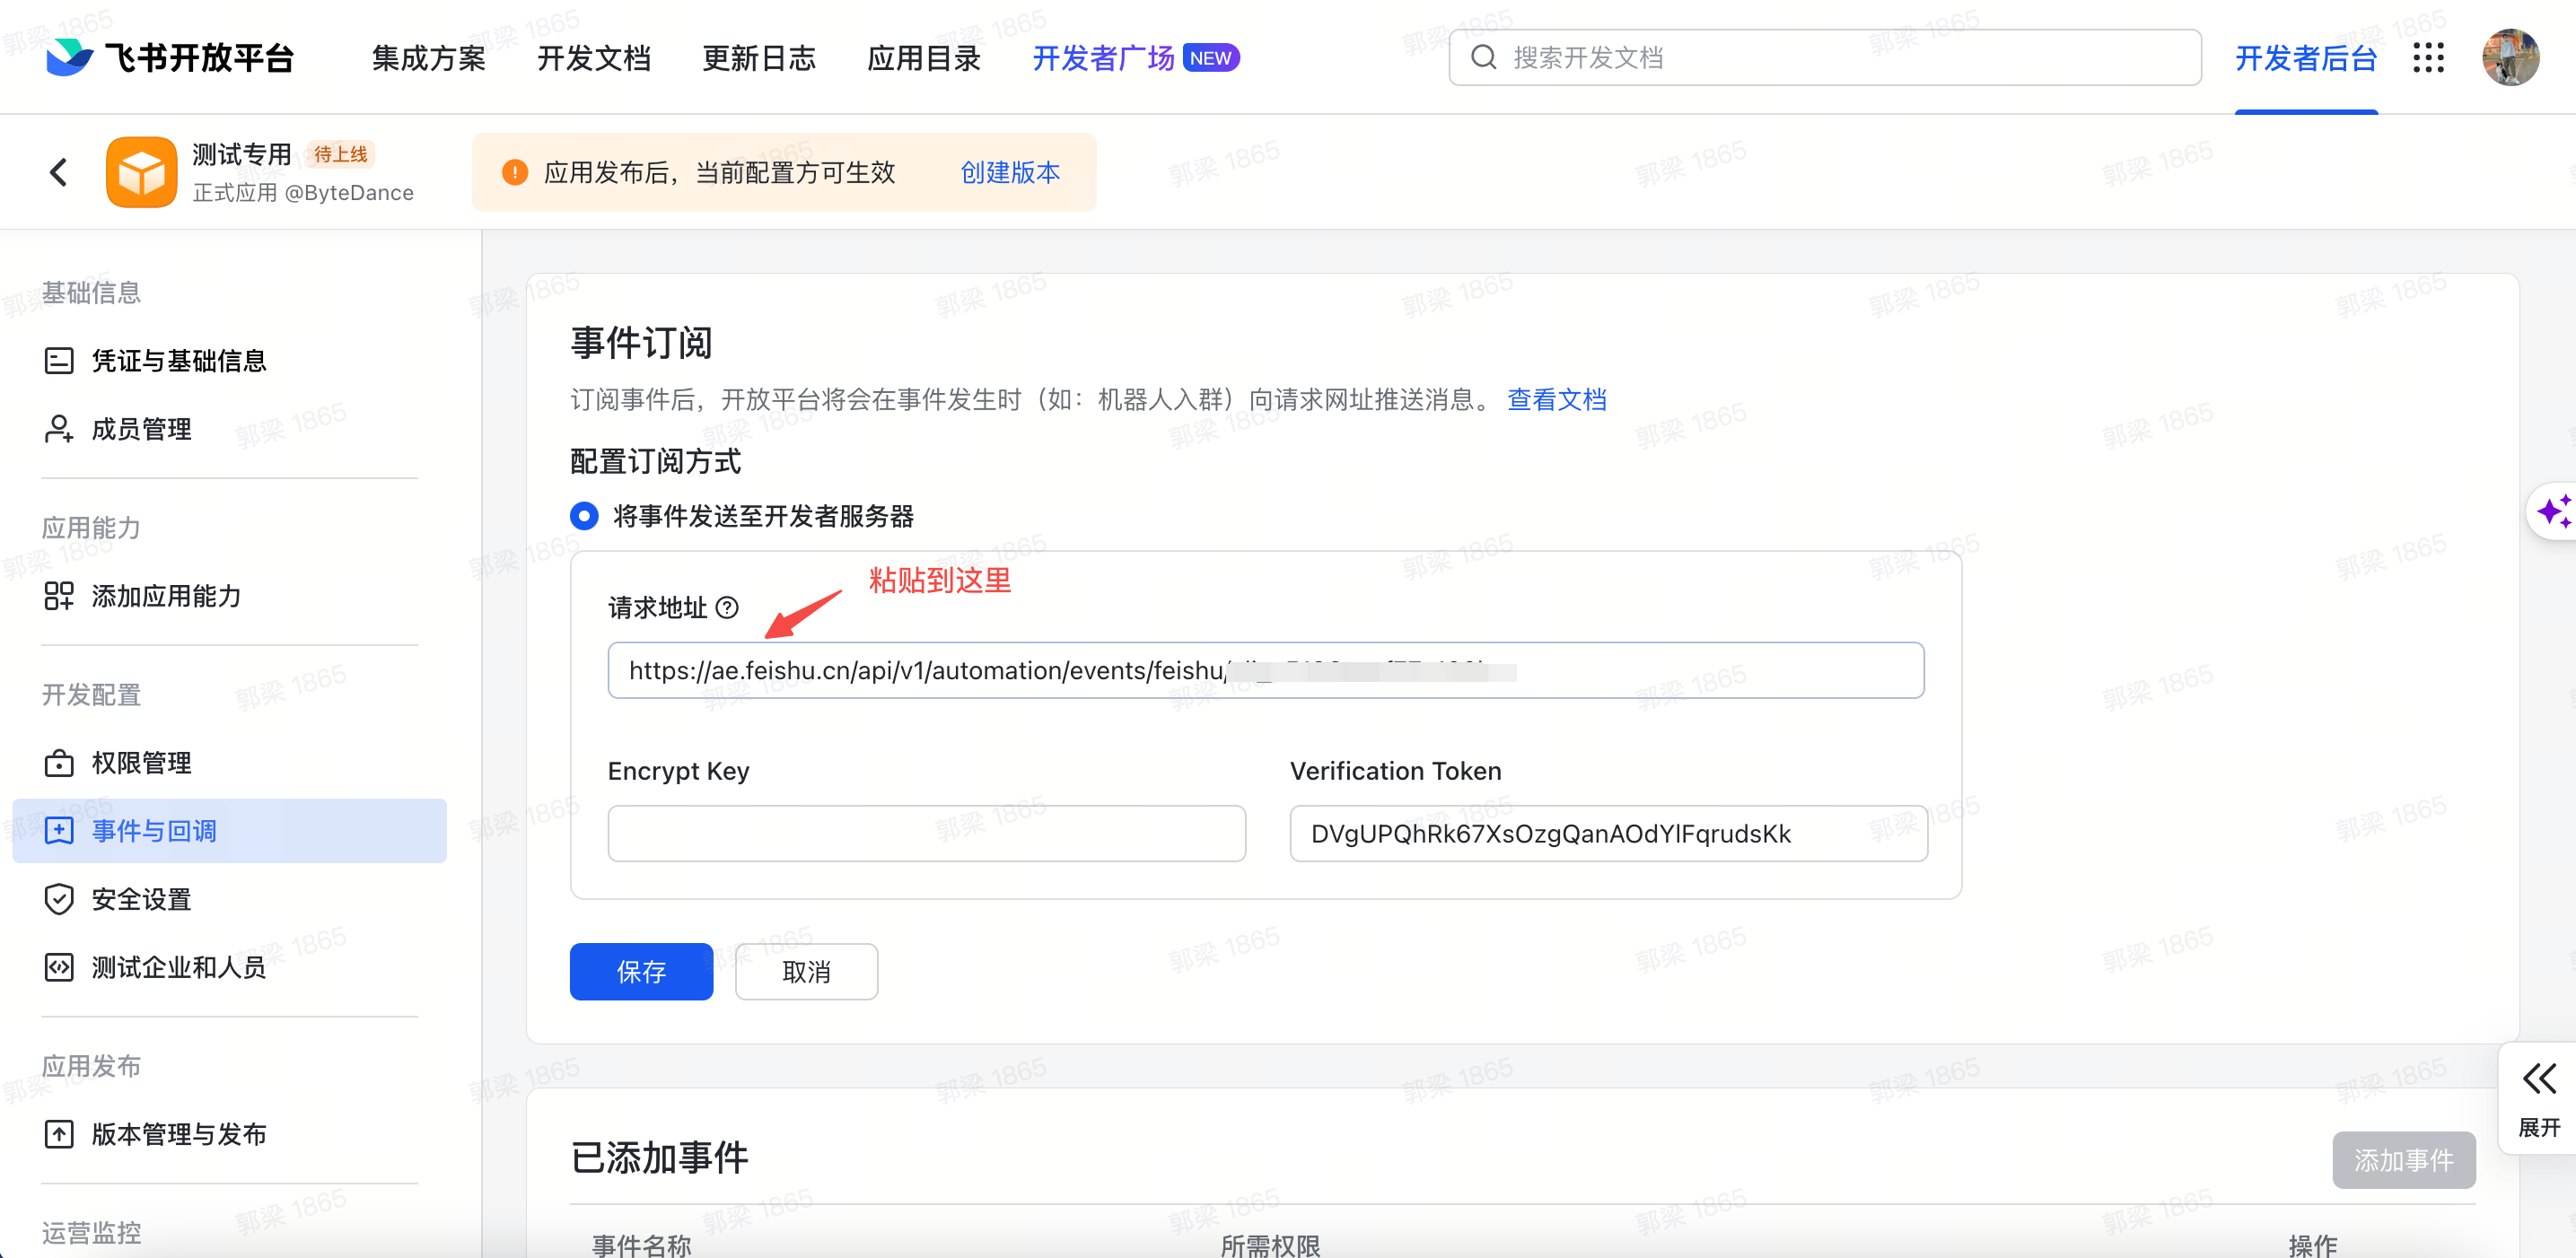
Task: Open the user avatar menu
Action: tap(2510, 57)
